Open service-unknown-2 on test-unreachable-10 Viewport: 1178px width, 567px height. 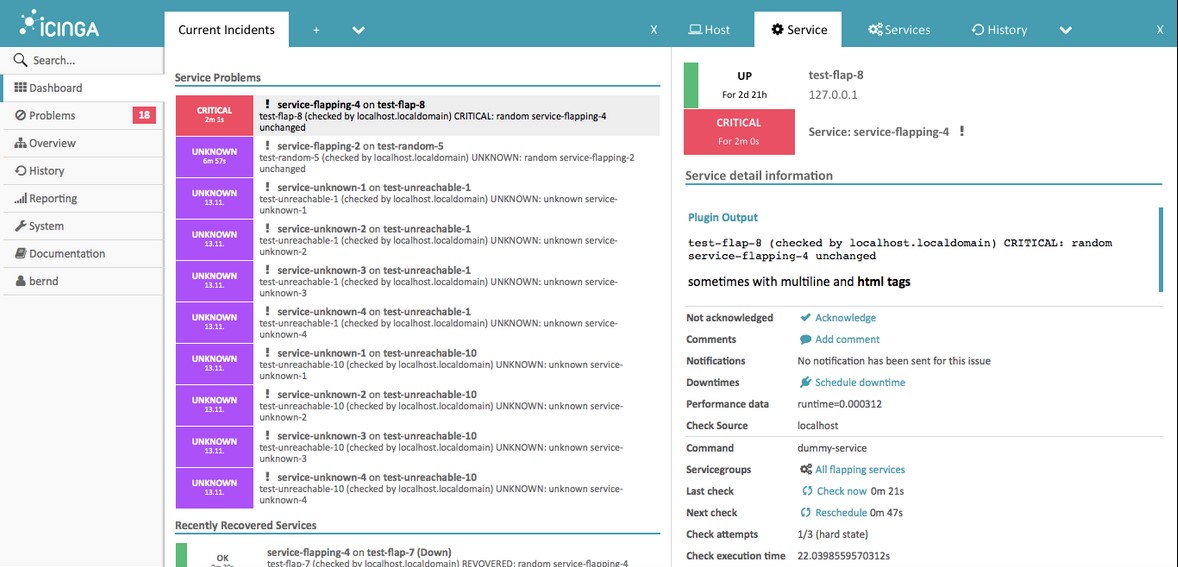point(377,394)
